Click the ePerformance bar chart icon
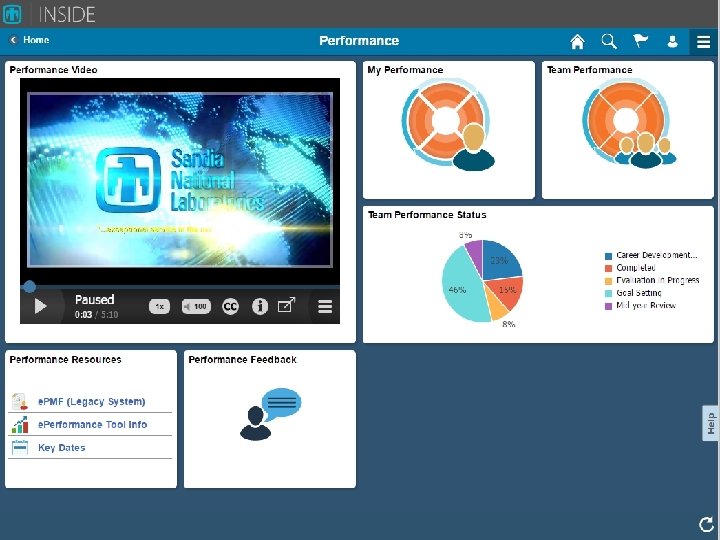Screen dimensions: 720x540 coord(20,425)
